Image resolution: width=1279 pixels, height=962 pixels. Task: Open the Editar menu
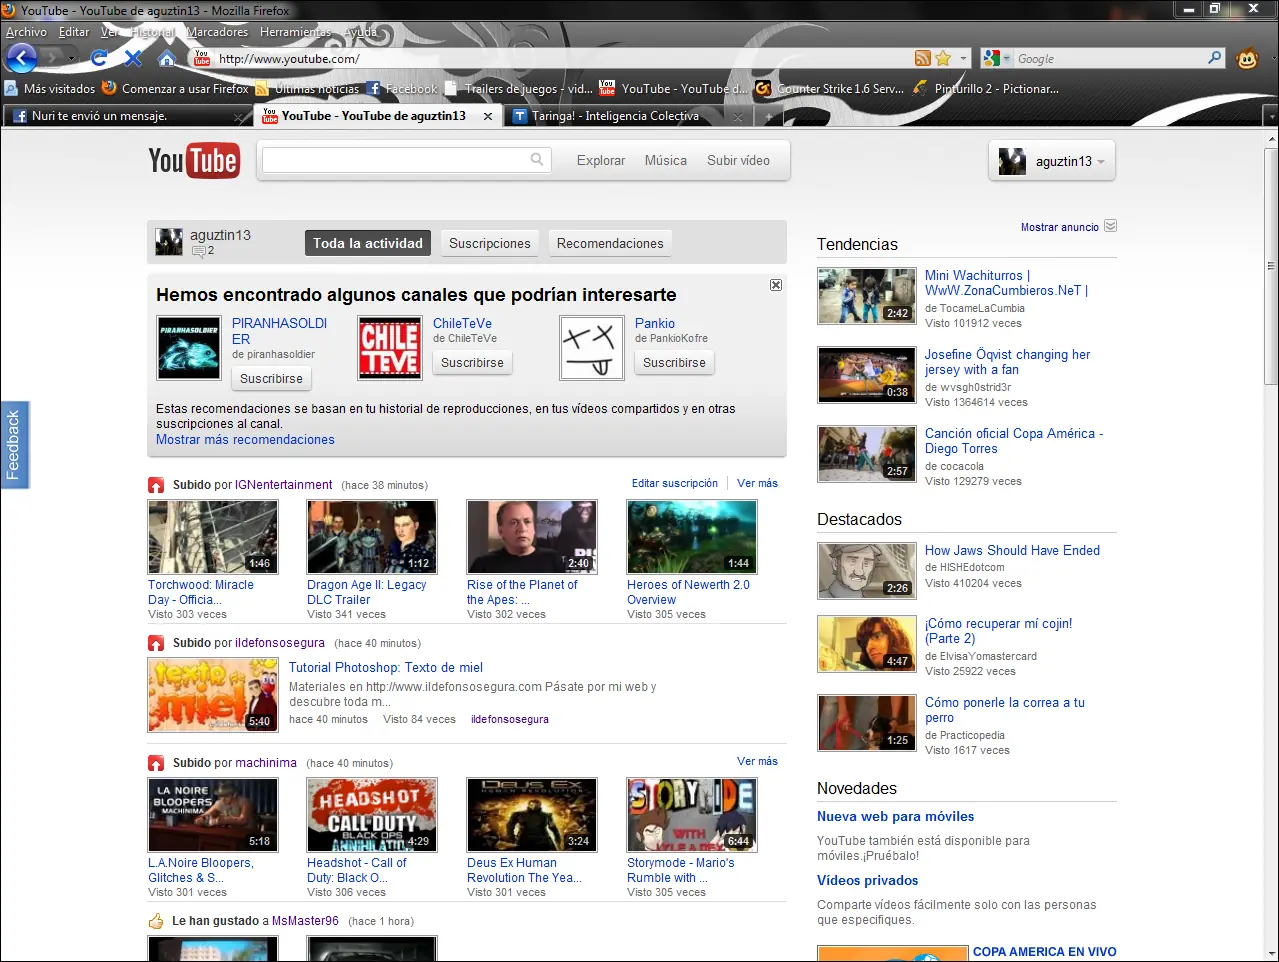74,32
